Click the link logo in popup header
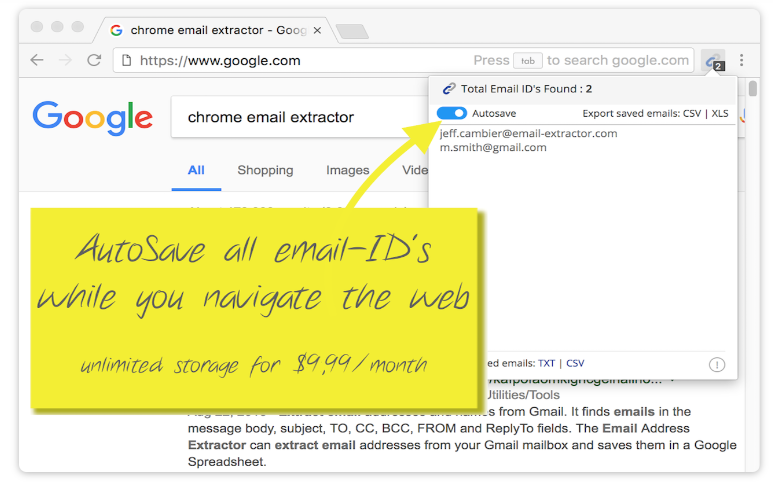This screenshot has width=773, height=483. pos(449,89)
